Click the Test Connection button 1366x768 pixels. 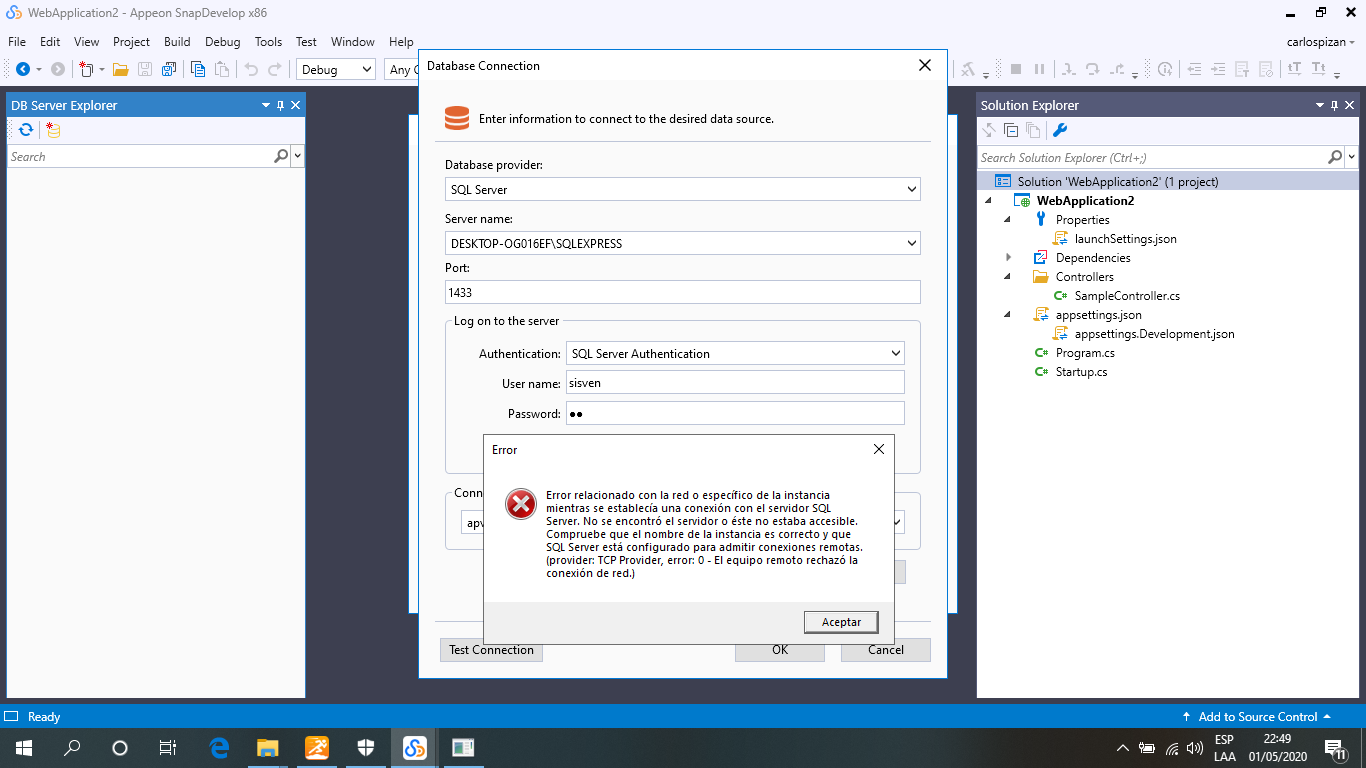(x=491, y=650)
